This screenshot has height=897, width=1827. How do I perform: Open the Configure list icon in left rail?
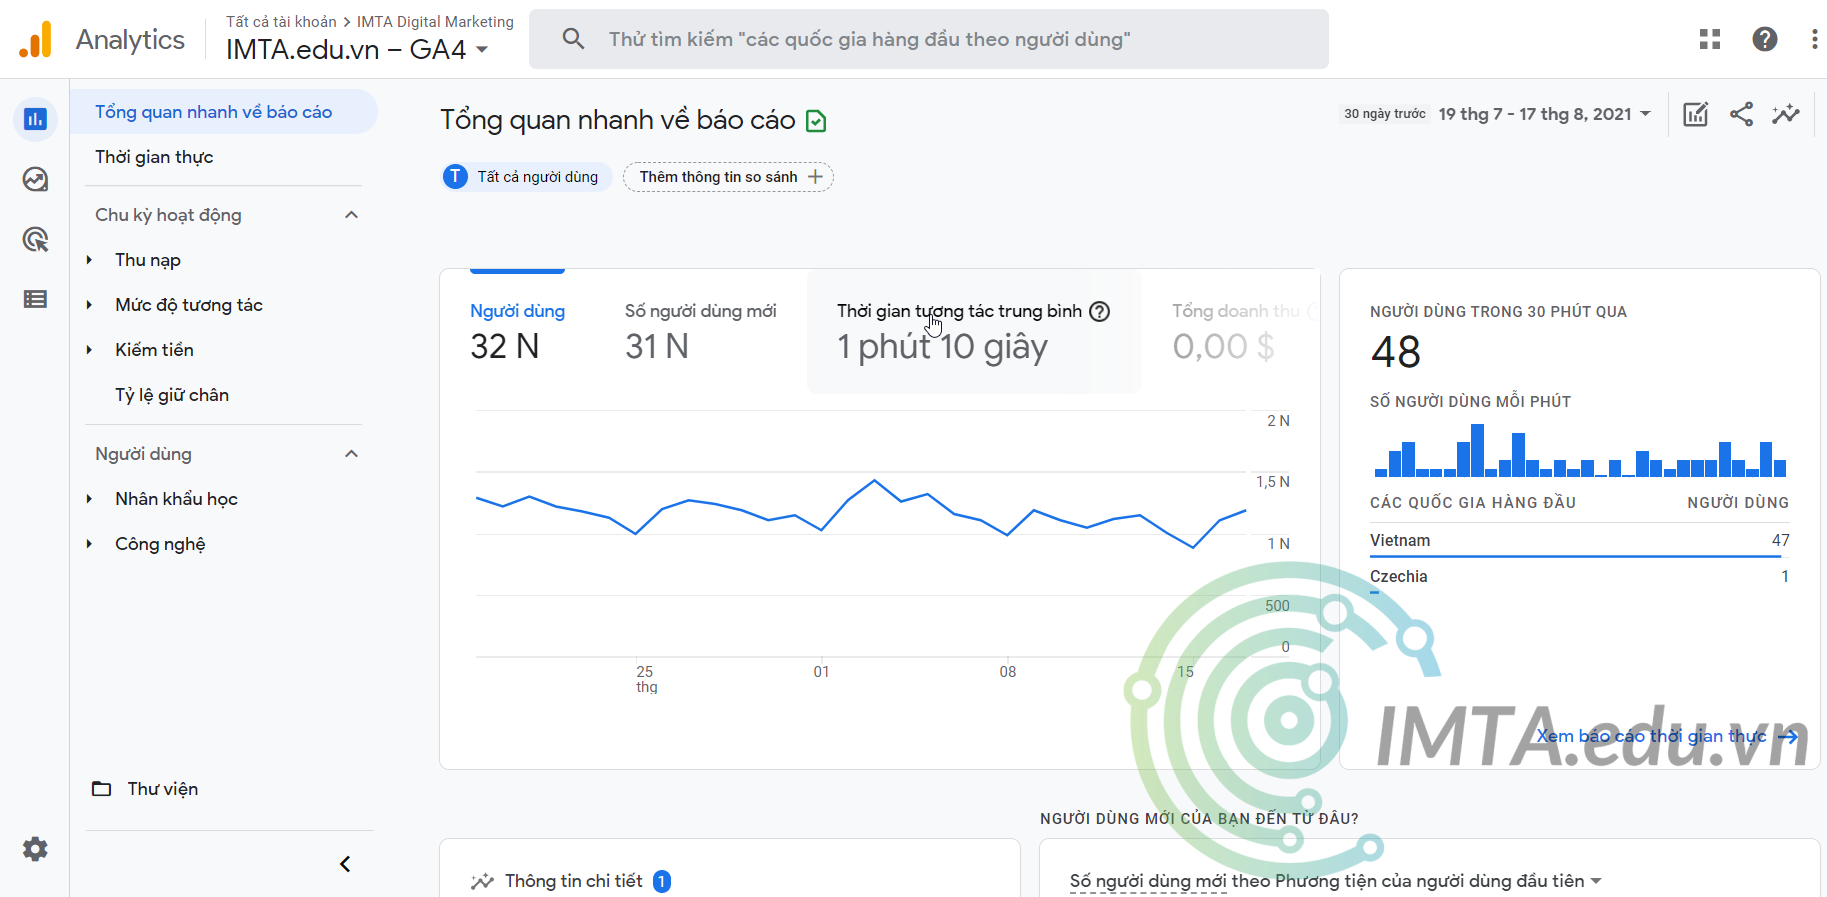tap(35, 299)
